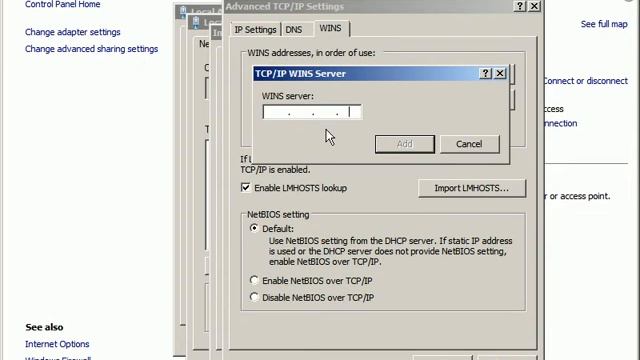This screenshot has width=640, height=360.
Task: Click the 'NetBIOS setting' group label
Action: pyautogui.click(x=278, y=215)
